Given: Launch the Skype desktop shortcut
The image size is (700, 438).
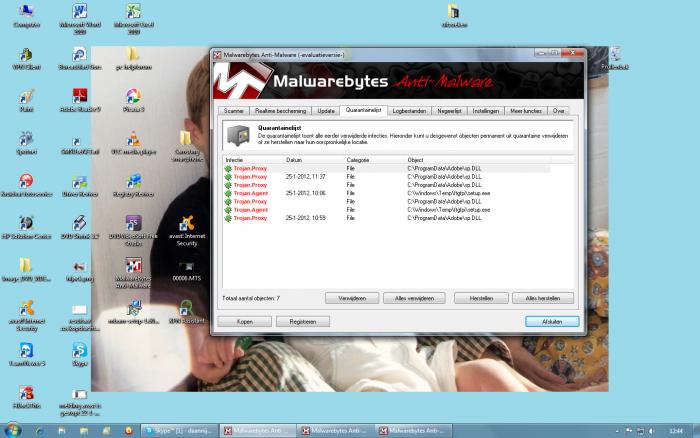Looking at the screenshot, I should click(80, 355).
